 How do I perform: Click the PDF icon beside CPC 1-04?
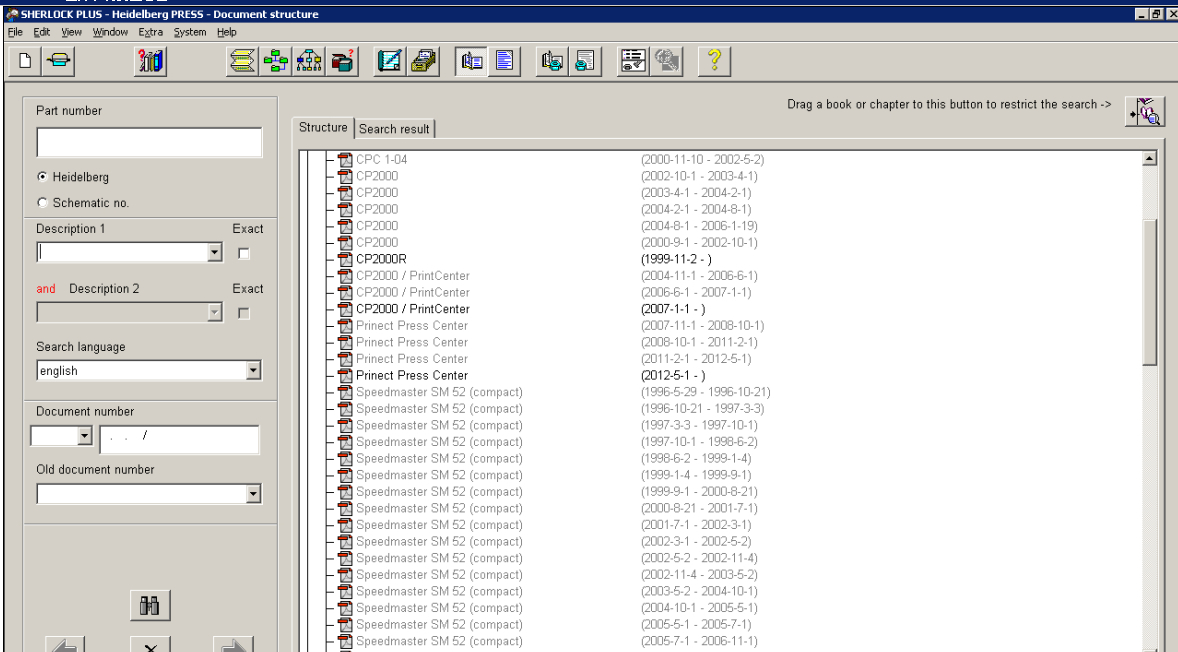[345, 159]
